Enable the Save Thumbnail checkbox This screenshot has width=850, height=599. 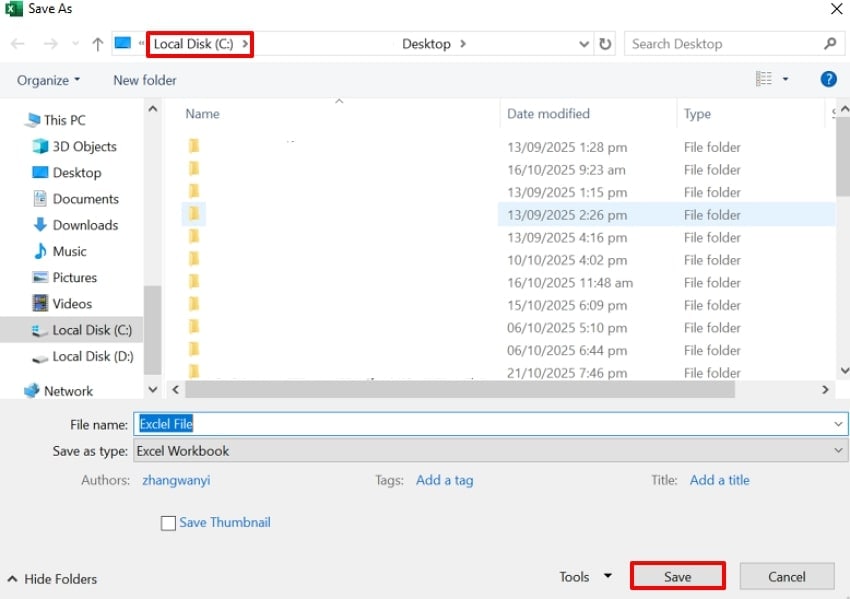tap(168, 523)
